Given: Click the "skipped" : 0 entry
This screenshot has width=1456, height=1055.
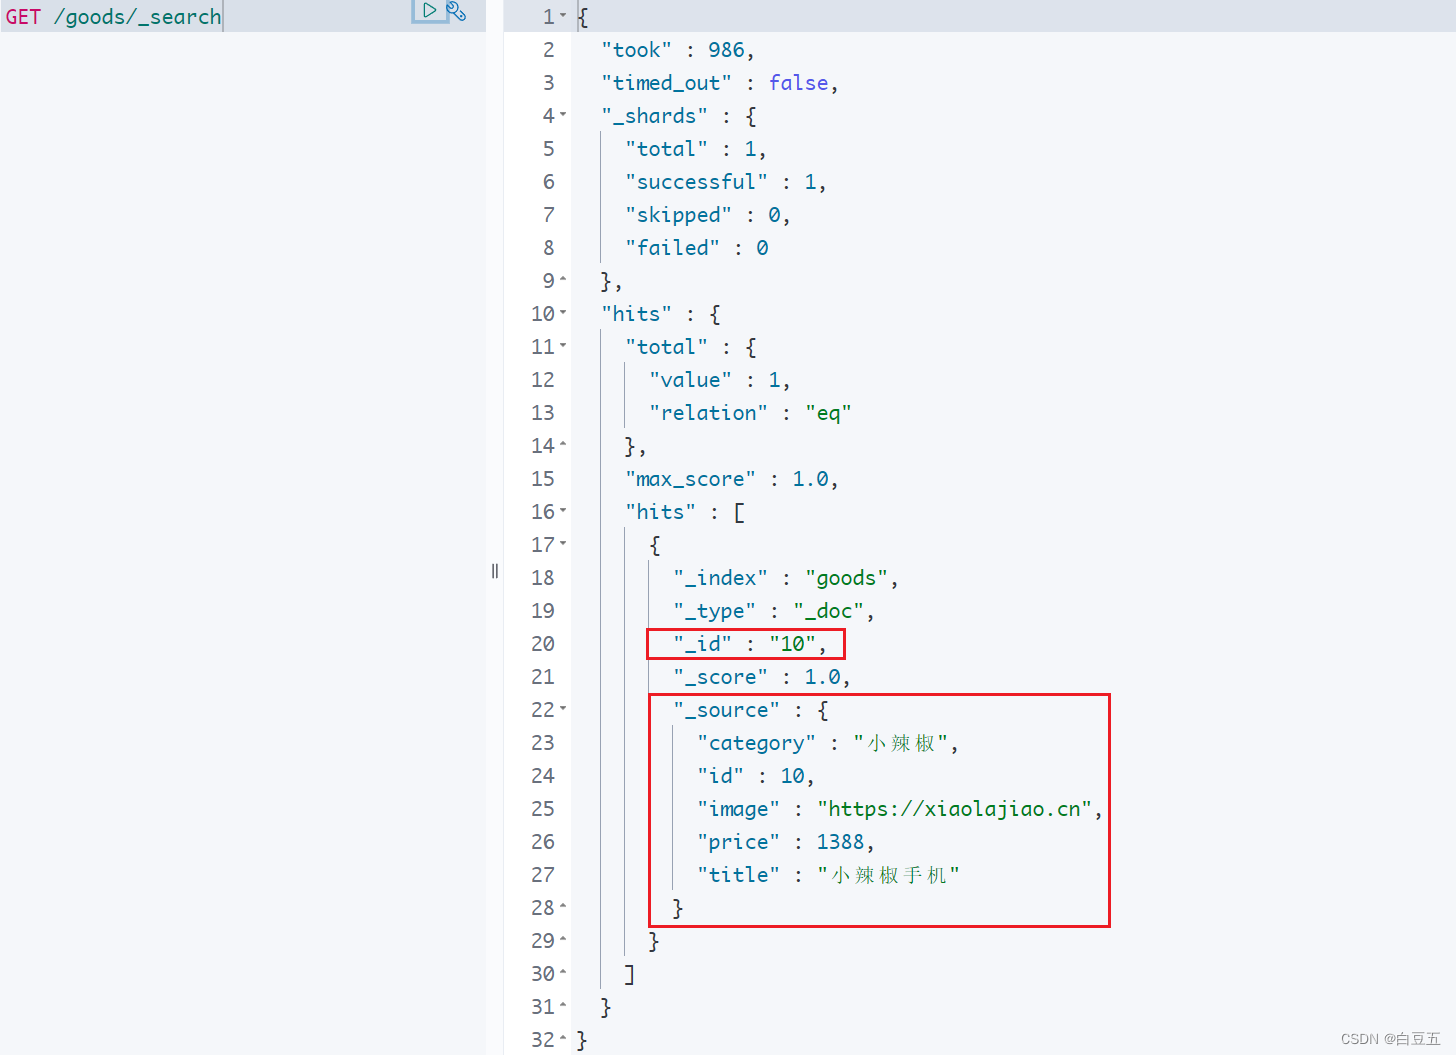Looking at the screenshot, I should [707, 215].
